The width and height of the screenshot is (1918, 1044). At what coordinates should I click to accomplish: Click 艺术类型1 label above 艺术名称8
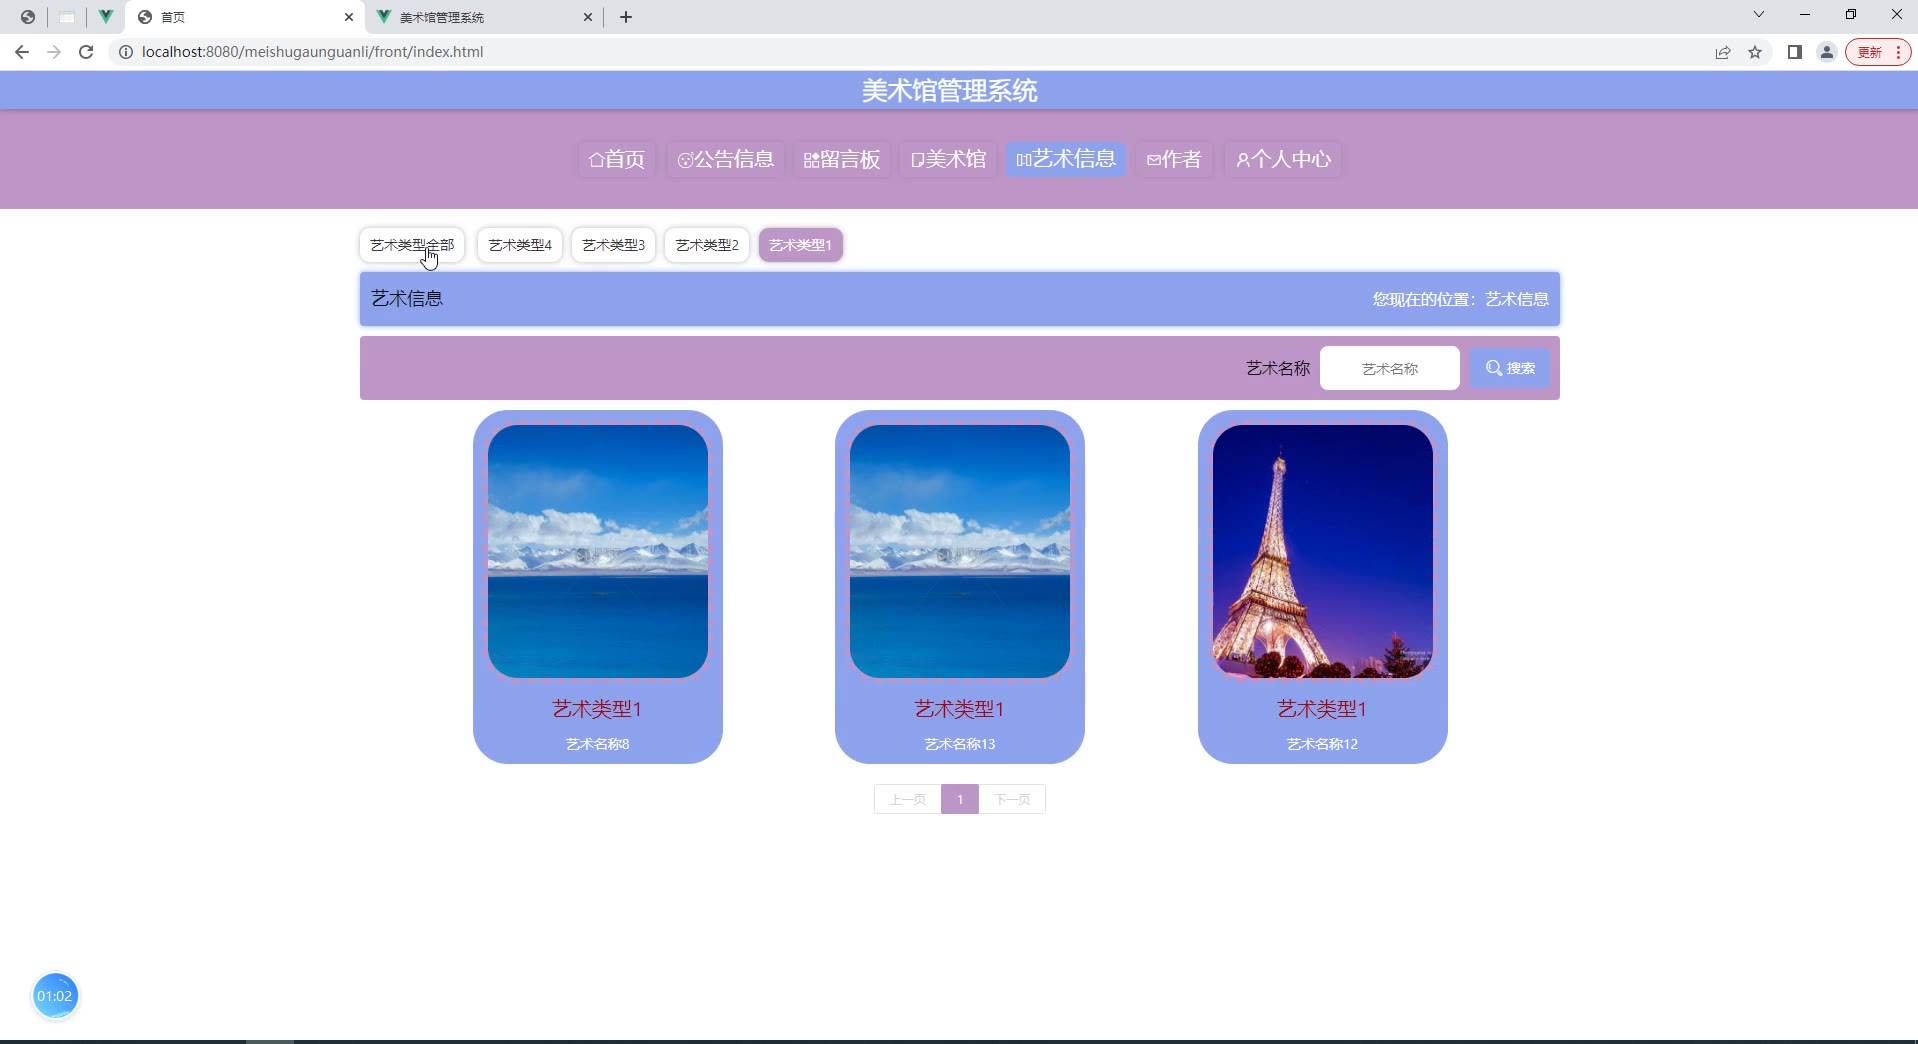click(598, 709)
